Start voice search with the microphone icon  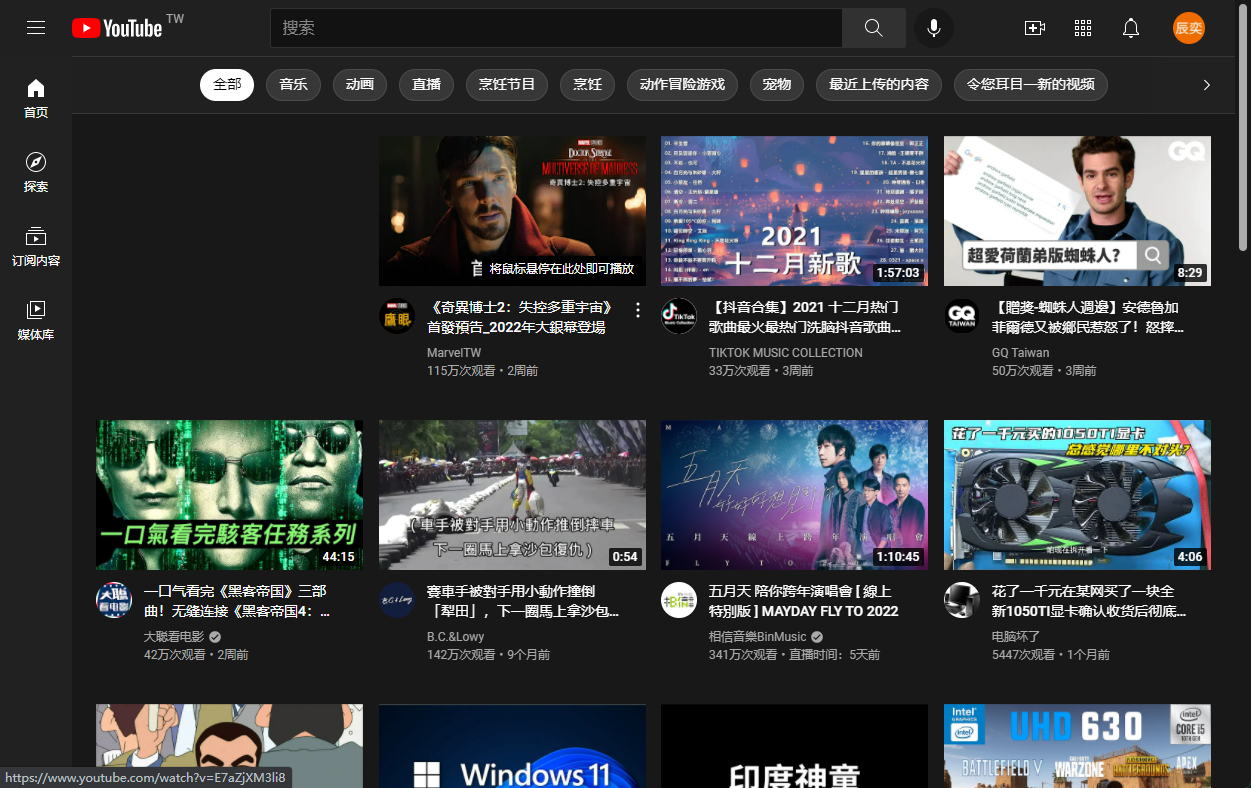(x=933, y=27)
